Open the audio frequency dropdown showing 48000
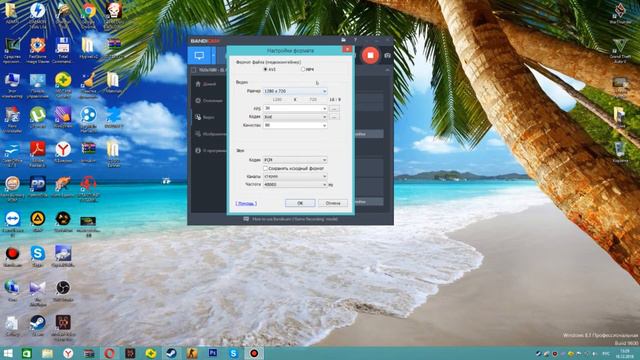 [295, 184]
